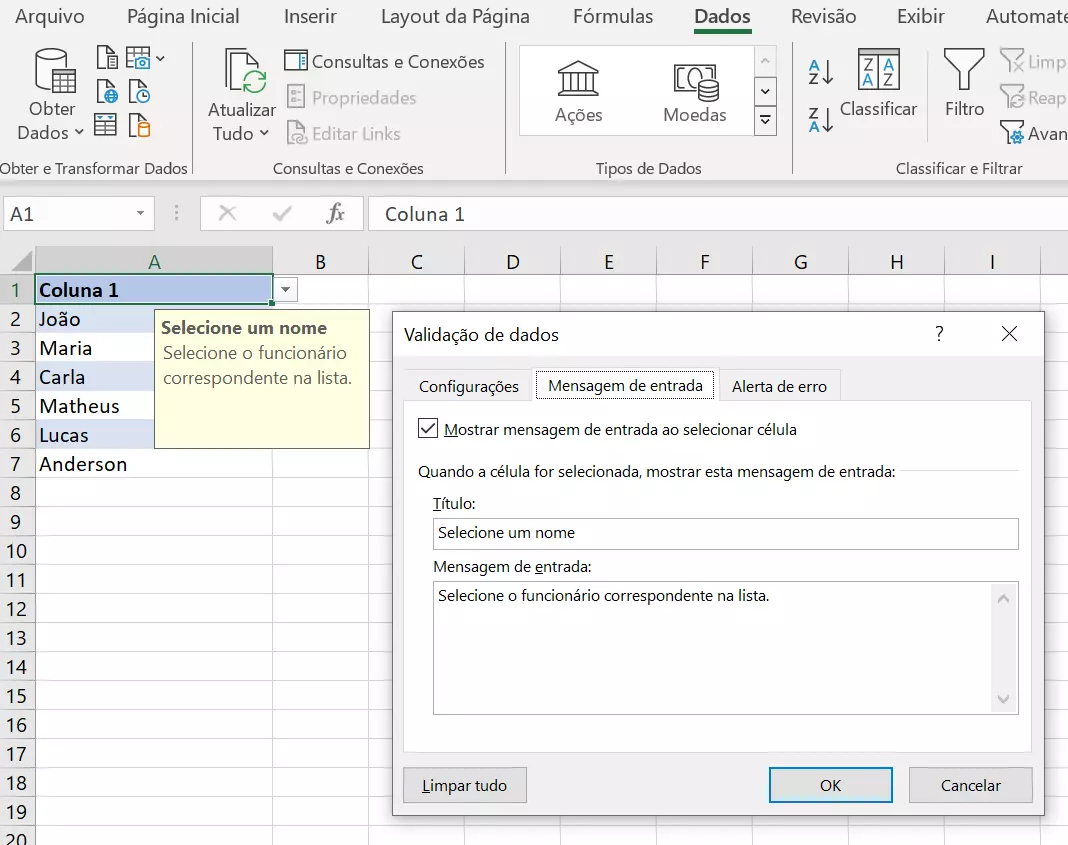Open the dropdown arrow on cell A1

286,290
